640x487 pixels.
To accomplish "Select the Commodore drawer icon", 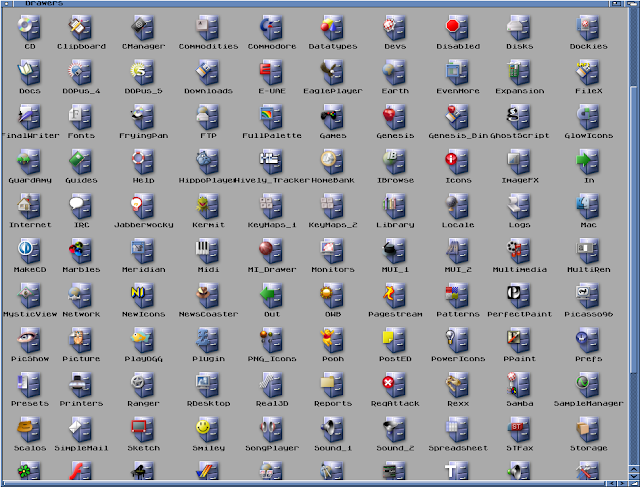I will point(271,28).
